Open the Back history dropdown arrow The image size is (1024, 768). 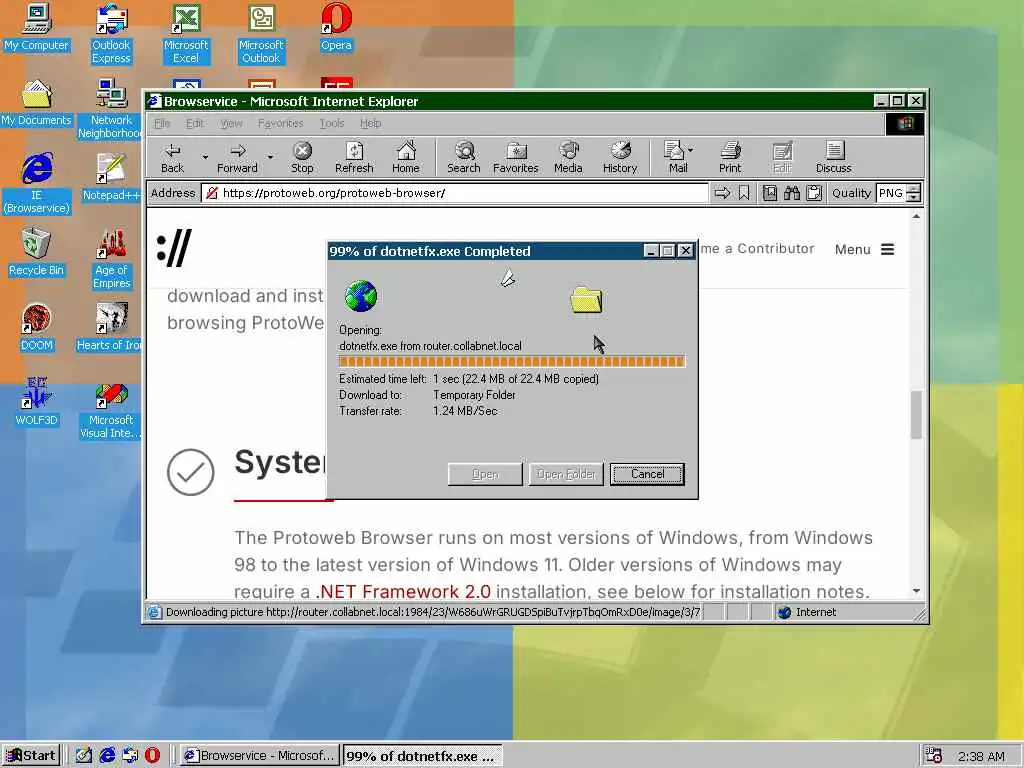point(205,157)
